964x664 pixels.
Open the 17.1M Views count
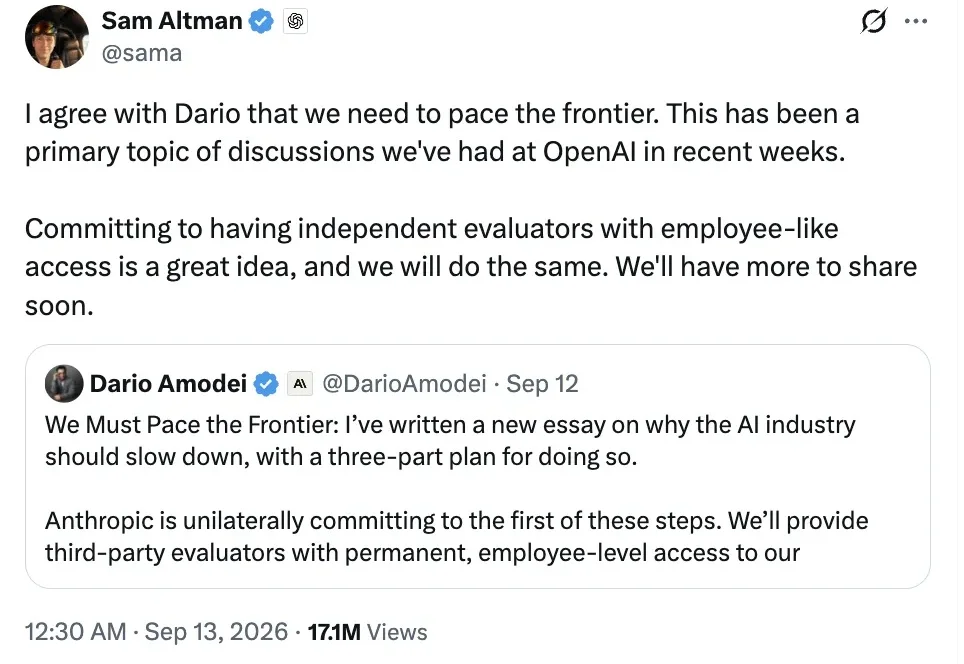coord(367,632)
